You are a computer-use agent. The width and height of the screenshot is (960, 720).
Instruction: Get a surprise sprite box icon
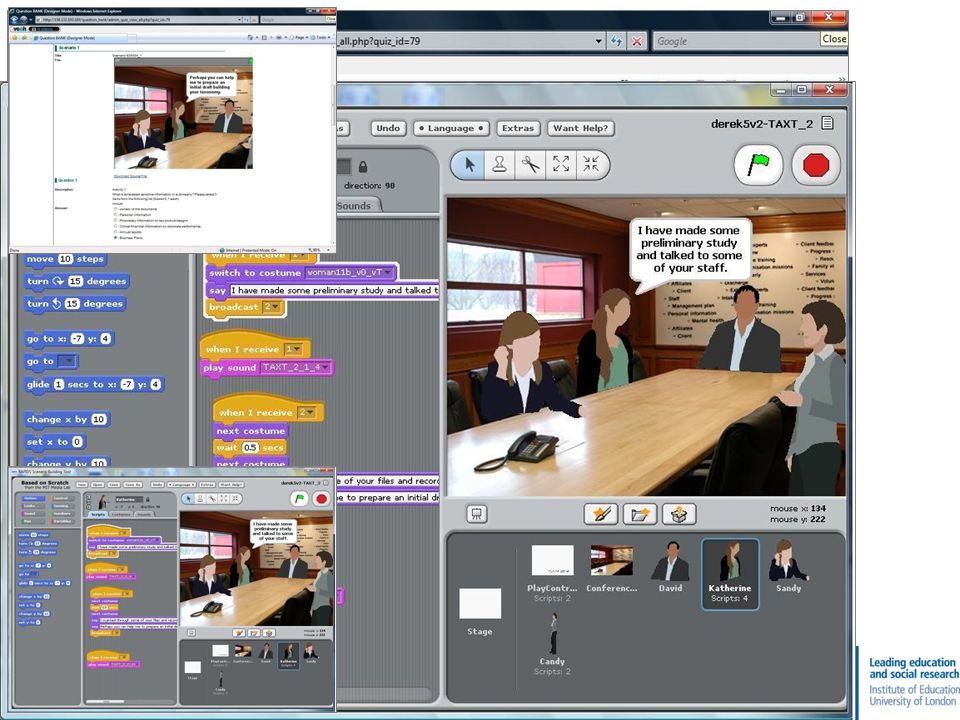(679, 514)
